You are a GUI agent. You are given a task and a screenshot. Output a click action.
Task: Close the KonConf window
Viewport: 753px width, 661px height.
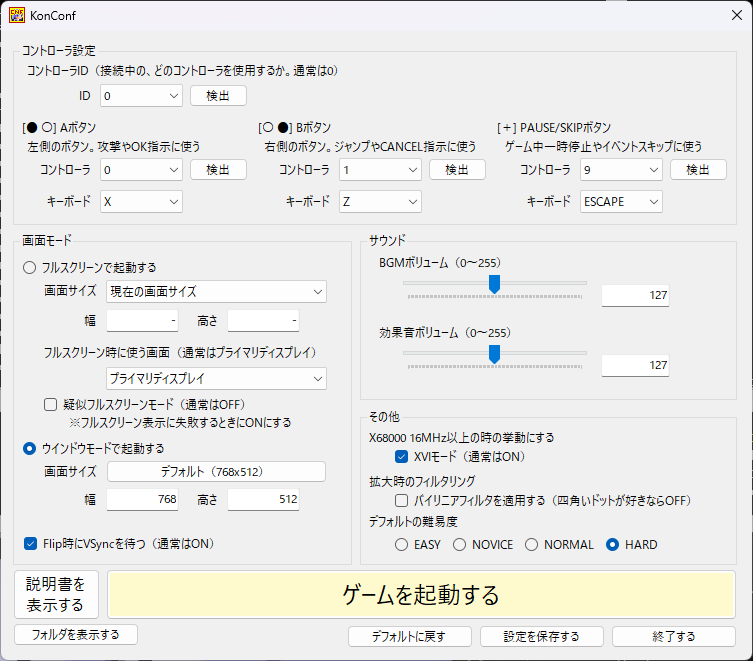point(728,16)
